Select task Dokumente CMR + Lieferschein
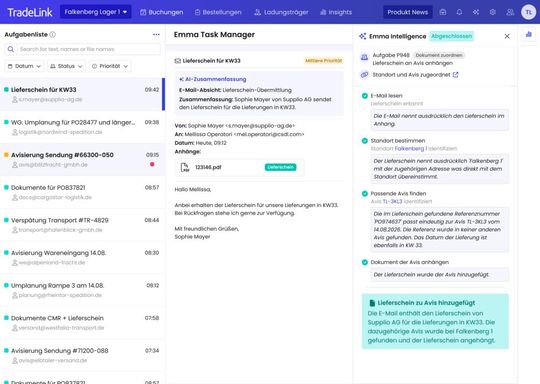This screenshot has width=540, height=384. click(x=82, y=323)
